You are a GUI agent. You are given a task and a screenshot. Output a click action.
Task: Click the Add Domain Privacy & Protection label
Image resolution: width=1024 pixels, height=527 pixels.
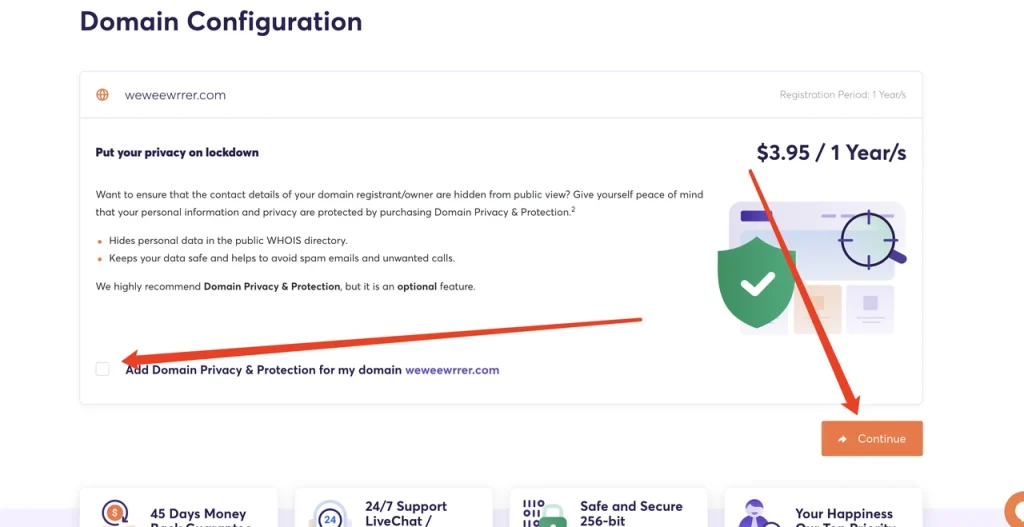pyautogui.click(x=263, y=370)
